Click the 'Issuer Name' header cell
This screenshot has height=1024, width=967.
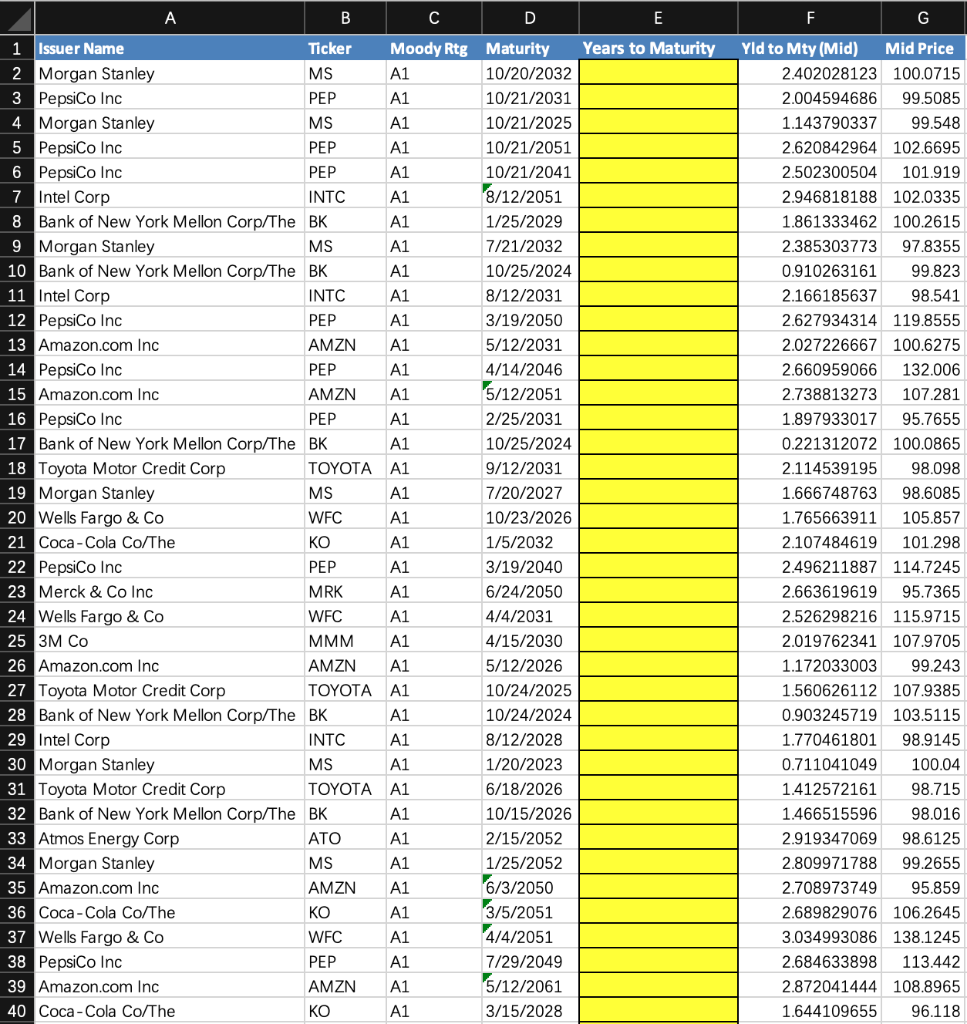tap(170, 48)
